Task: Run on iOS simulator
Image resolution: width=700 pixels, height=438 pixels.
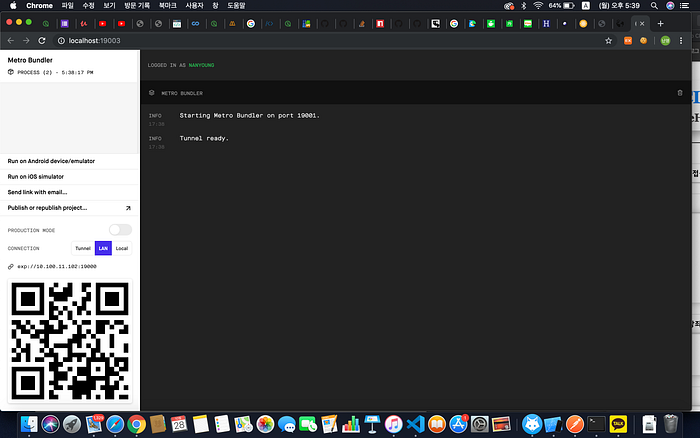Action: point(70,177)
